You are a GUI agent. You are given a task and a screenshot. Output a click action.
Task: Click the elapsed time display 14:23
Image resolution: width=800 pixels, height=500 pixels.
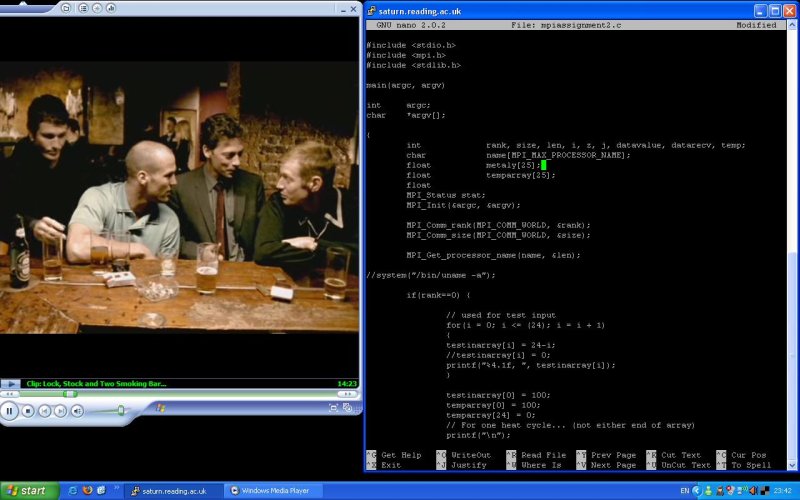(x=347, y=384)
